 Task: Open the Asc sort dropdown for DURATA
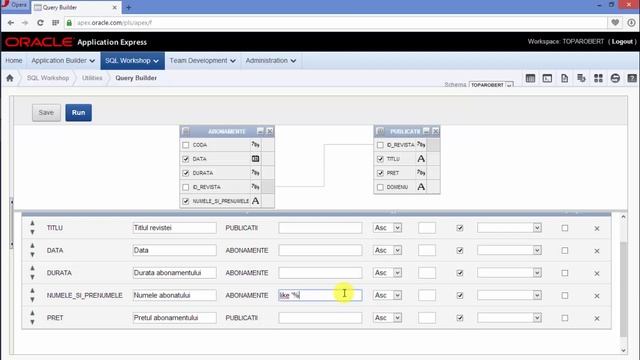coord(387,273)
